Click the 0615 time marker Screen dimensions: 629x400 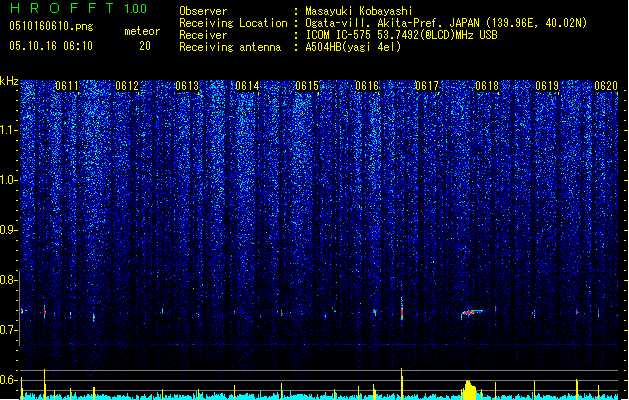307,86
